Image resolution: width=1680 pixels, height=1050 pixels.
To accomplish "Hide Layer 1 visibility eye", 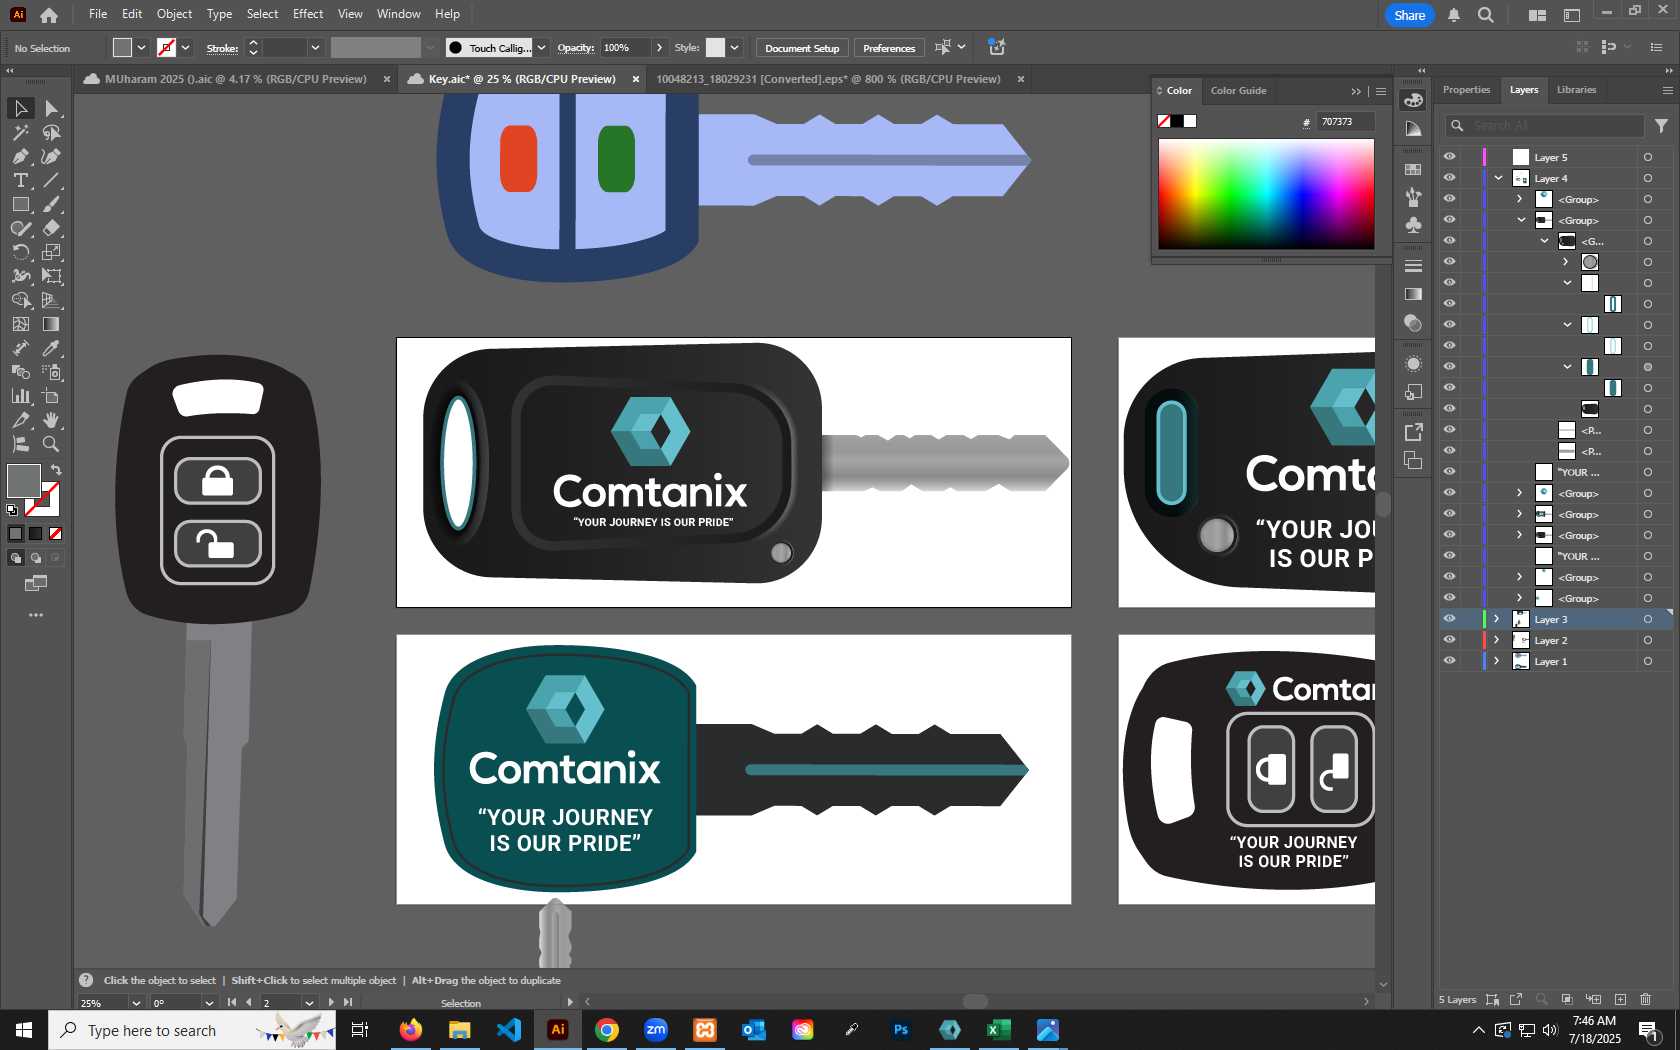I will tap(1449, 661).
